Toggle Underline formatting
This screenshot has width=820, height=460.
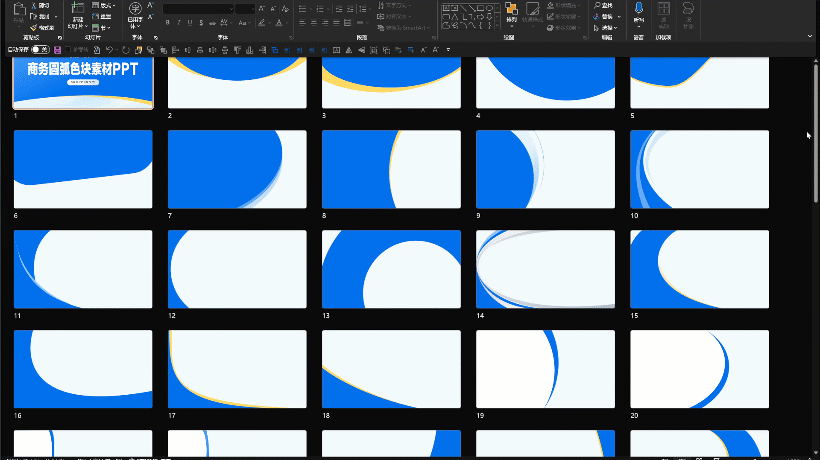(x=190, y=22)
